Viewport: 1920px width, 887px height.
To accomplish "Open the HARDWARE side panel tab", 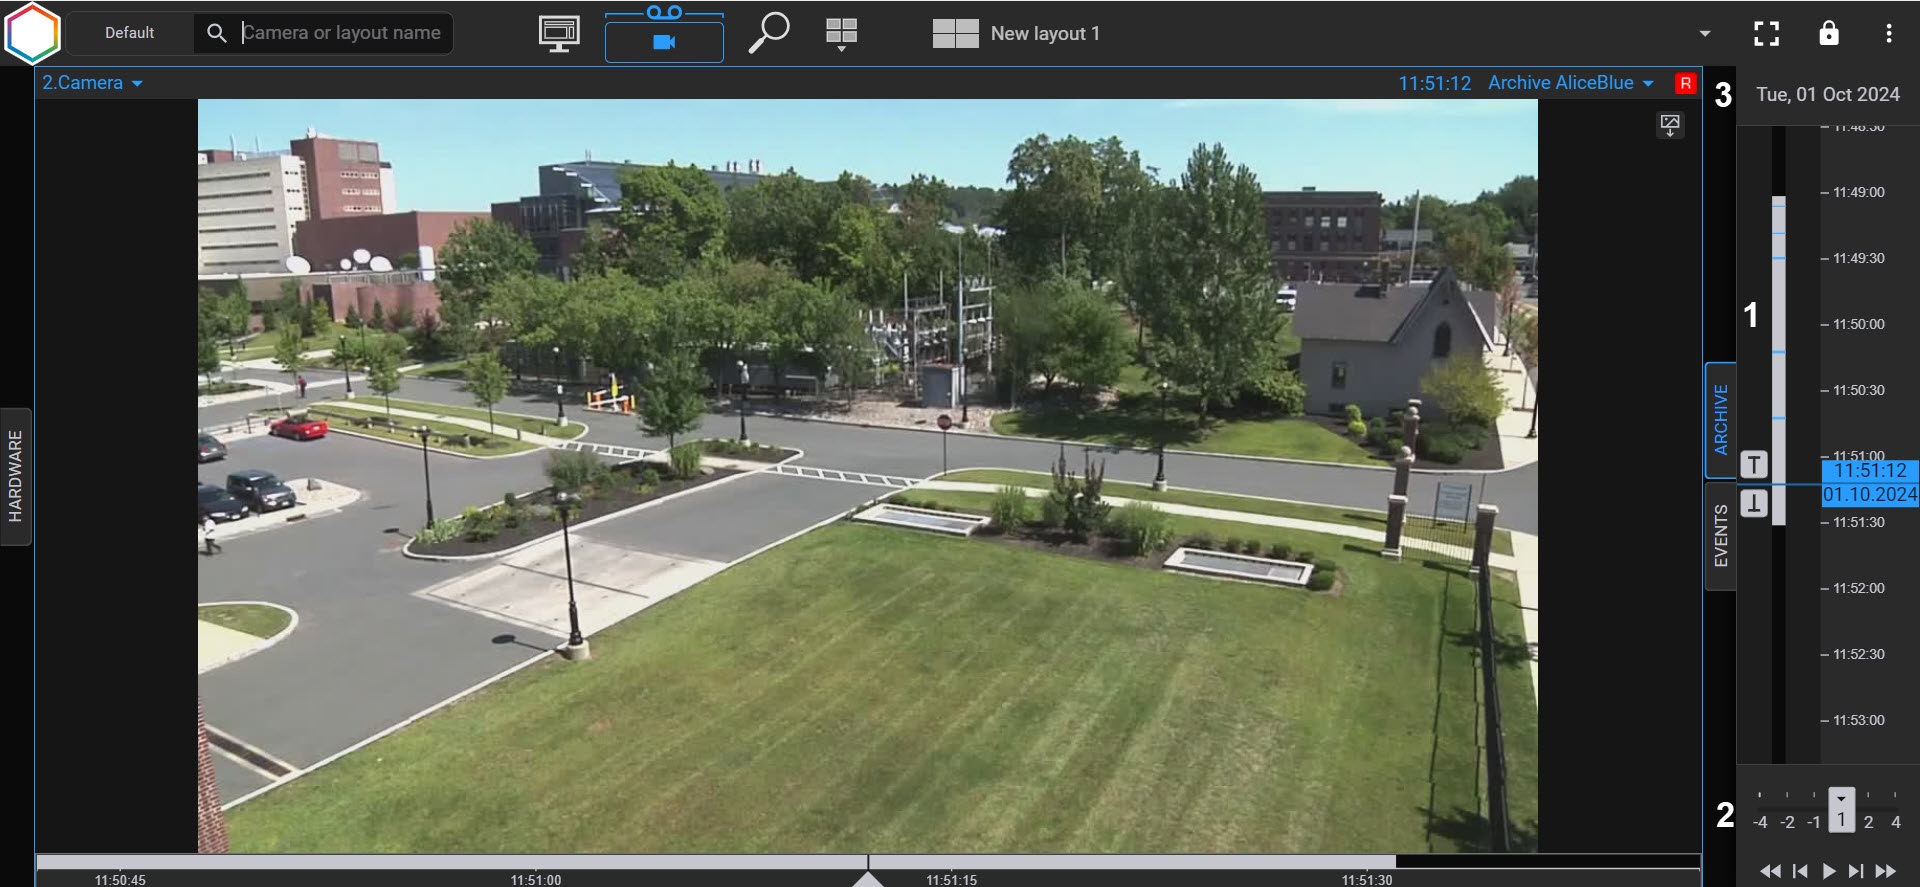I will (x=15, y=476).
